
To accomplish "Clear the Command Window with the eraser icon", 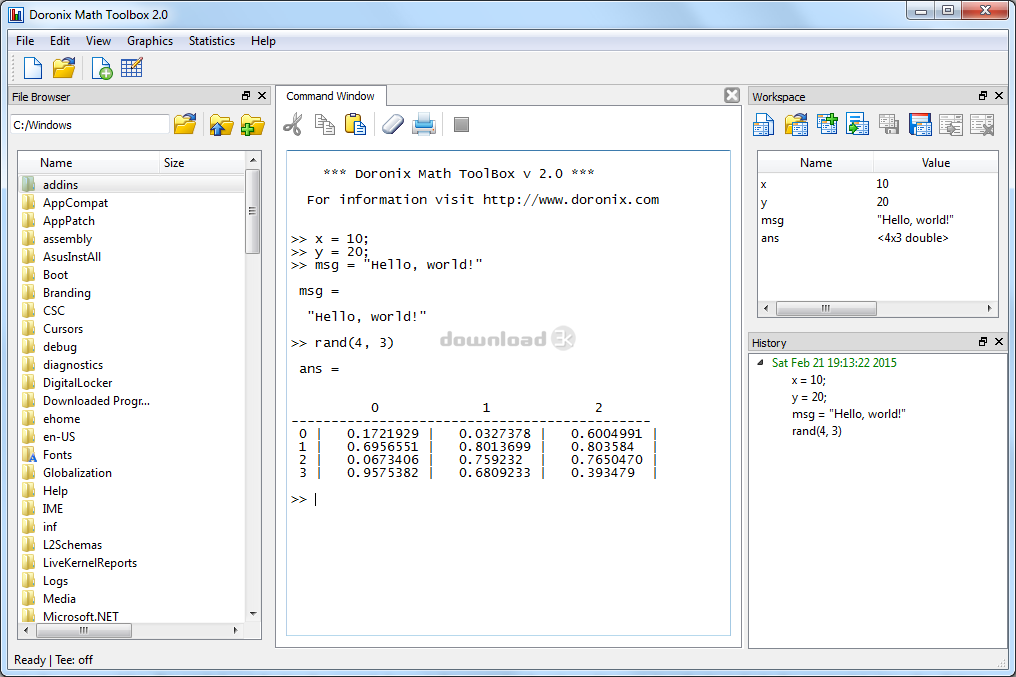I will [x=393, y=124].
